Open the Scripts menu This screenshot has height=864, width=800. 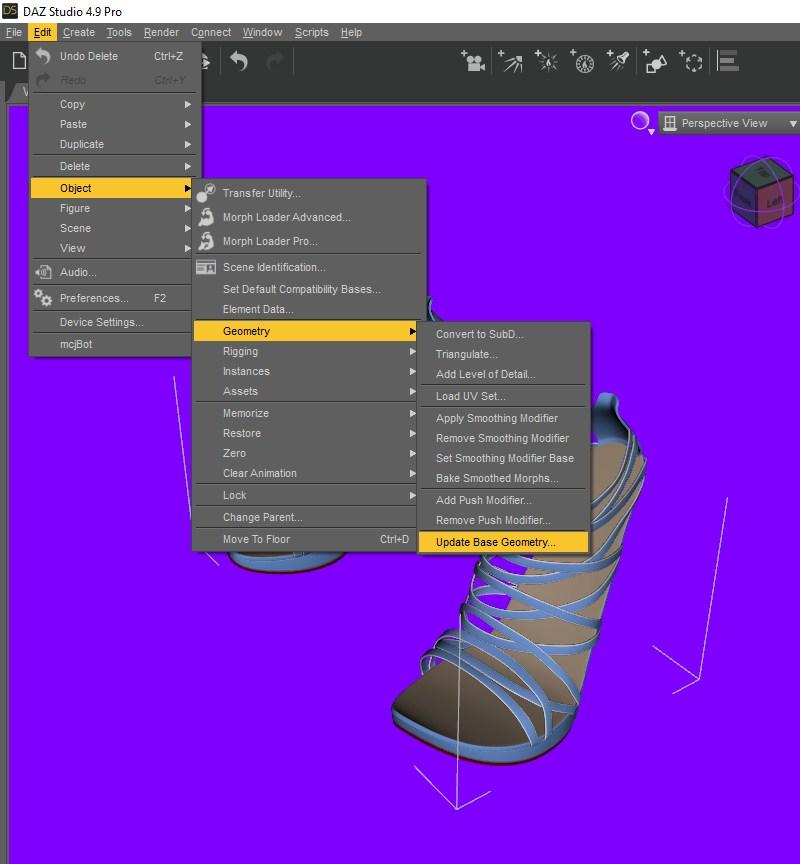(311, 33)
